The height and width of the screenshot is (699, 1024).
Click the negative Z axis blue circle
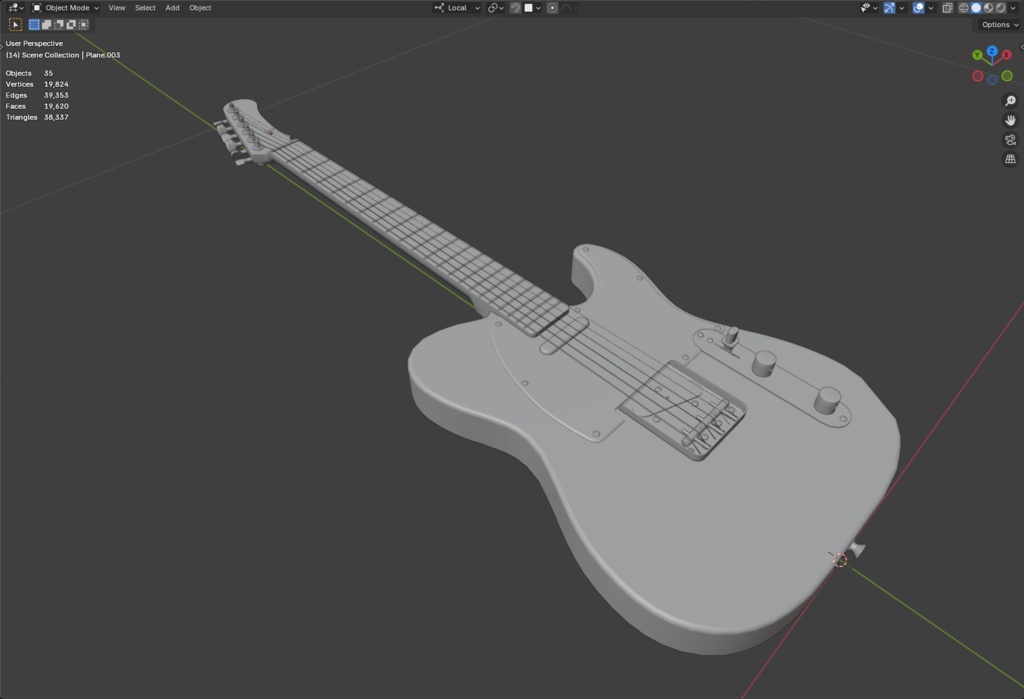(x=992, y=80)
